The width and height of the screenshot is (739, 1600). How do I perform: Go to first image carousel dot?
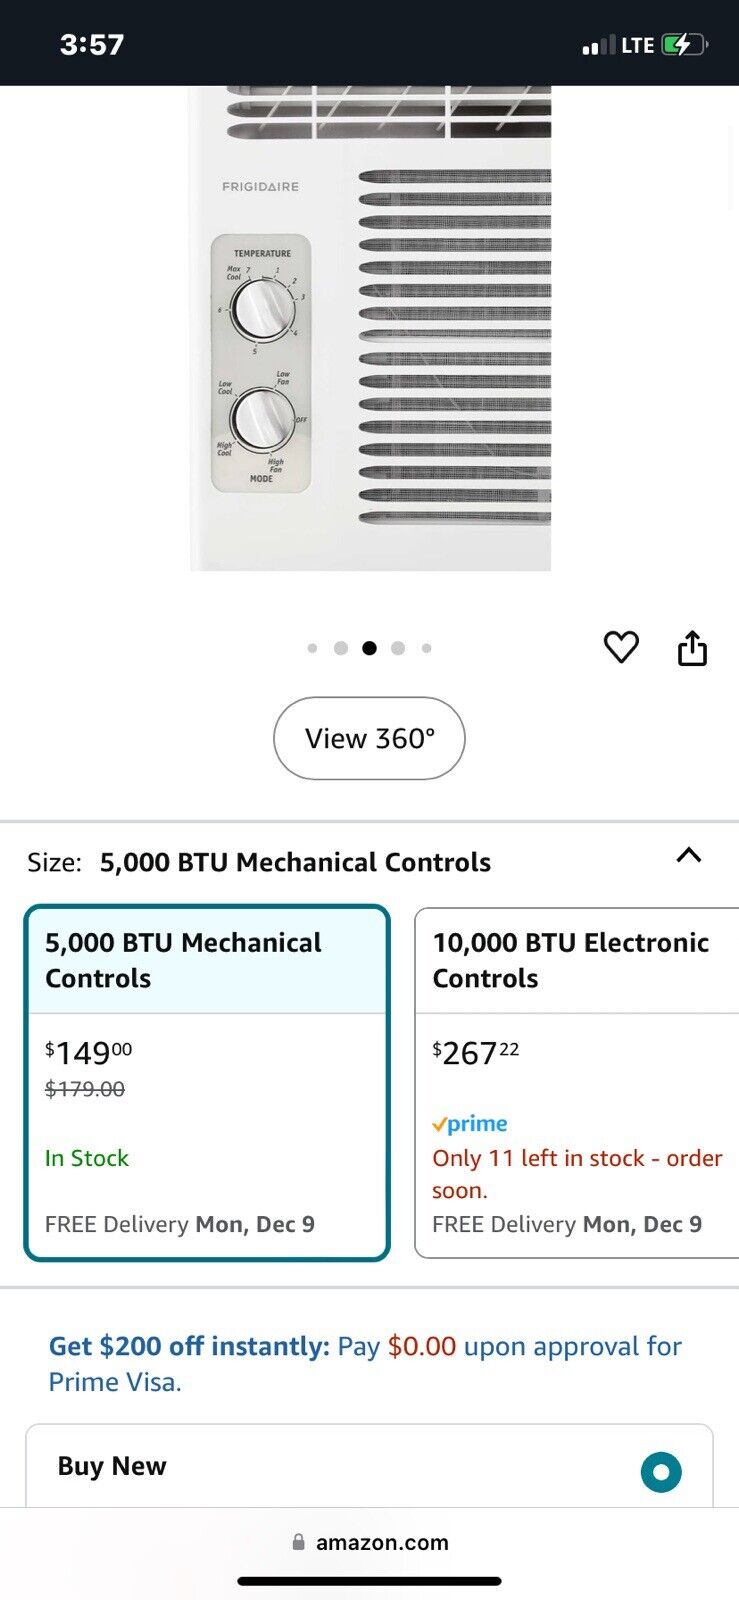pos(313,648)
